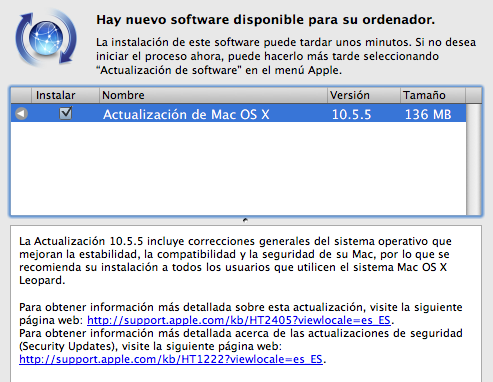The width and height of the screenshot is (493, 382).
Task: Sort updates by Tamaño column
Action: 433,95
